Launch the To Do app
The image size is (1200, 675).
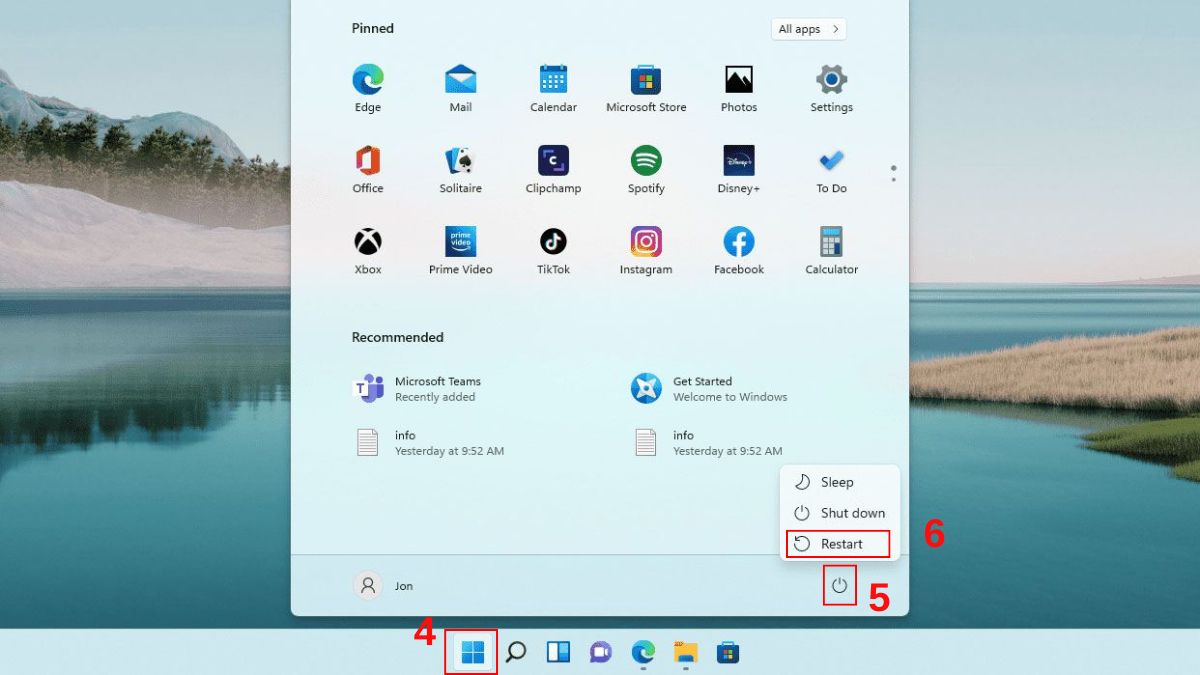[x=831, y=169]
